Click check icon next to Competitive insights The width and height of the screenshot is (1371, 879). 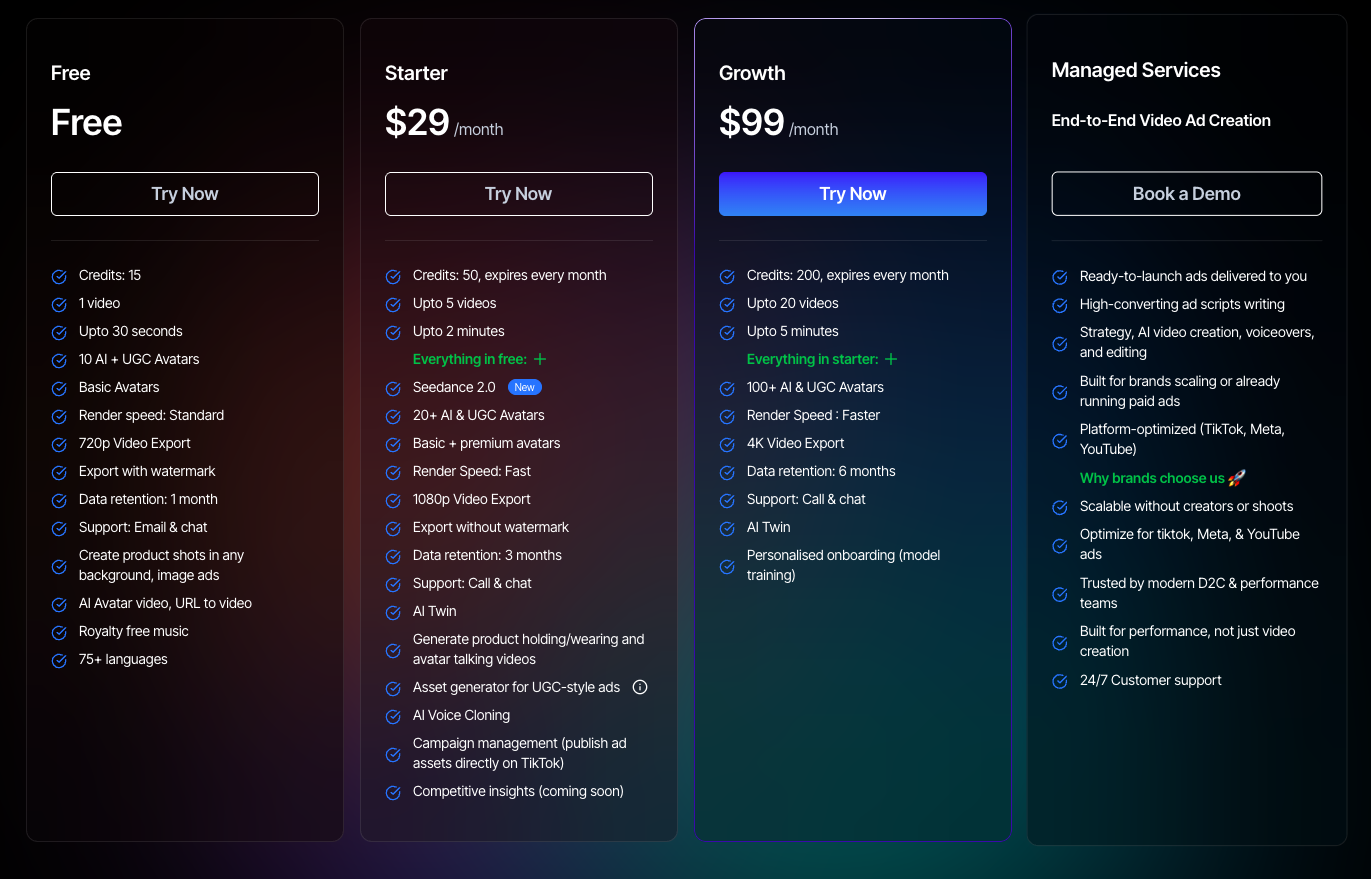tap(393, 792)
